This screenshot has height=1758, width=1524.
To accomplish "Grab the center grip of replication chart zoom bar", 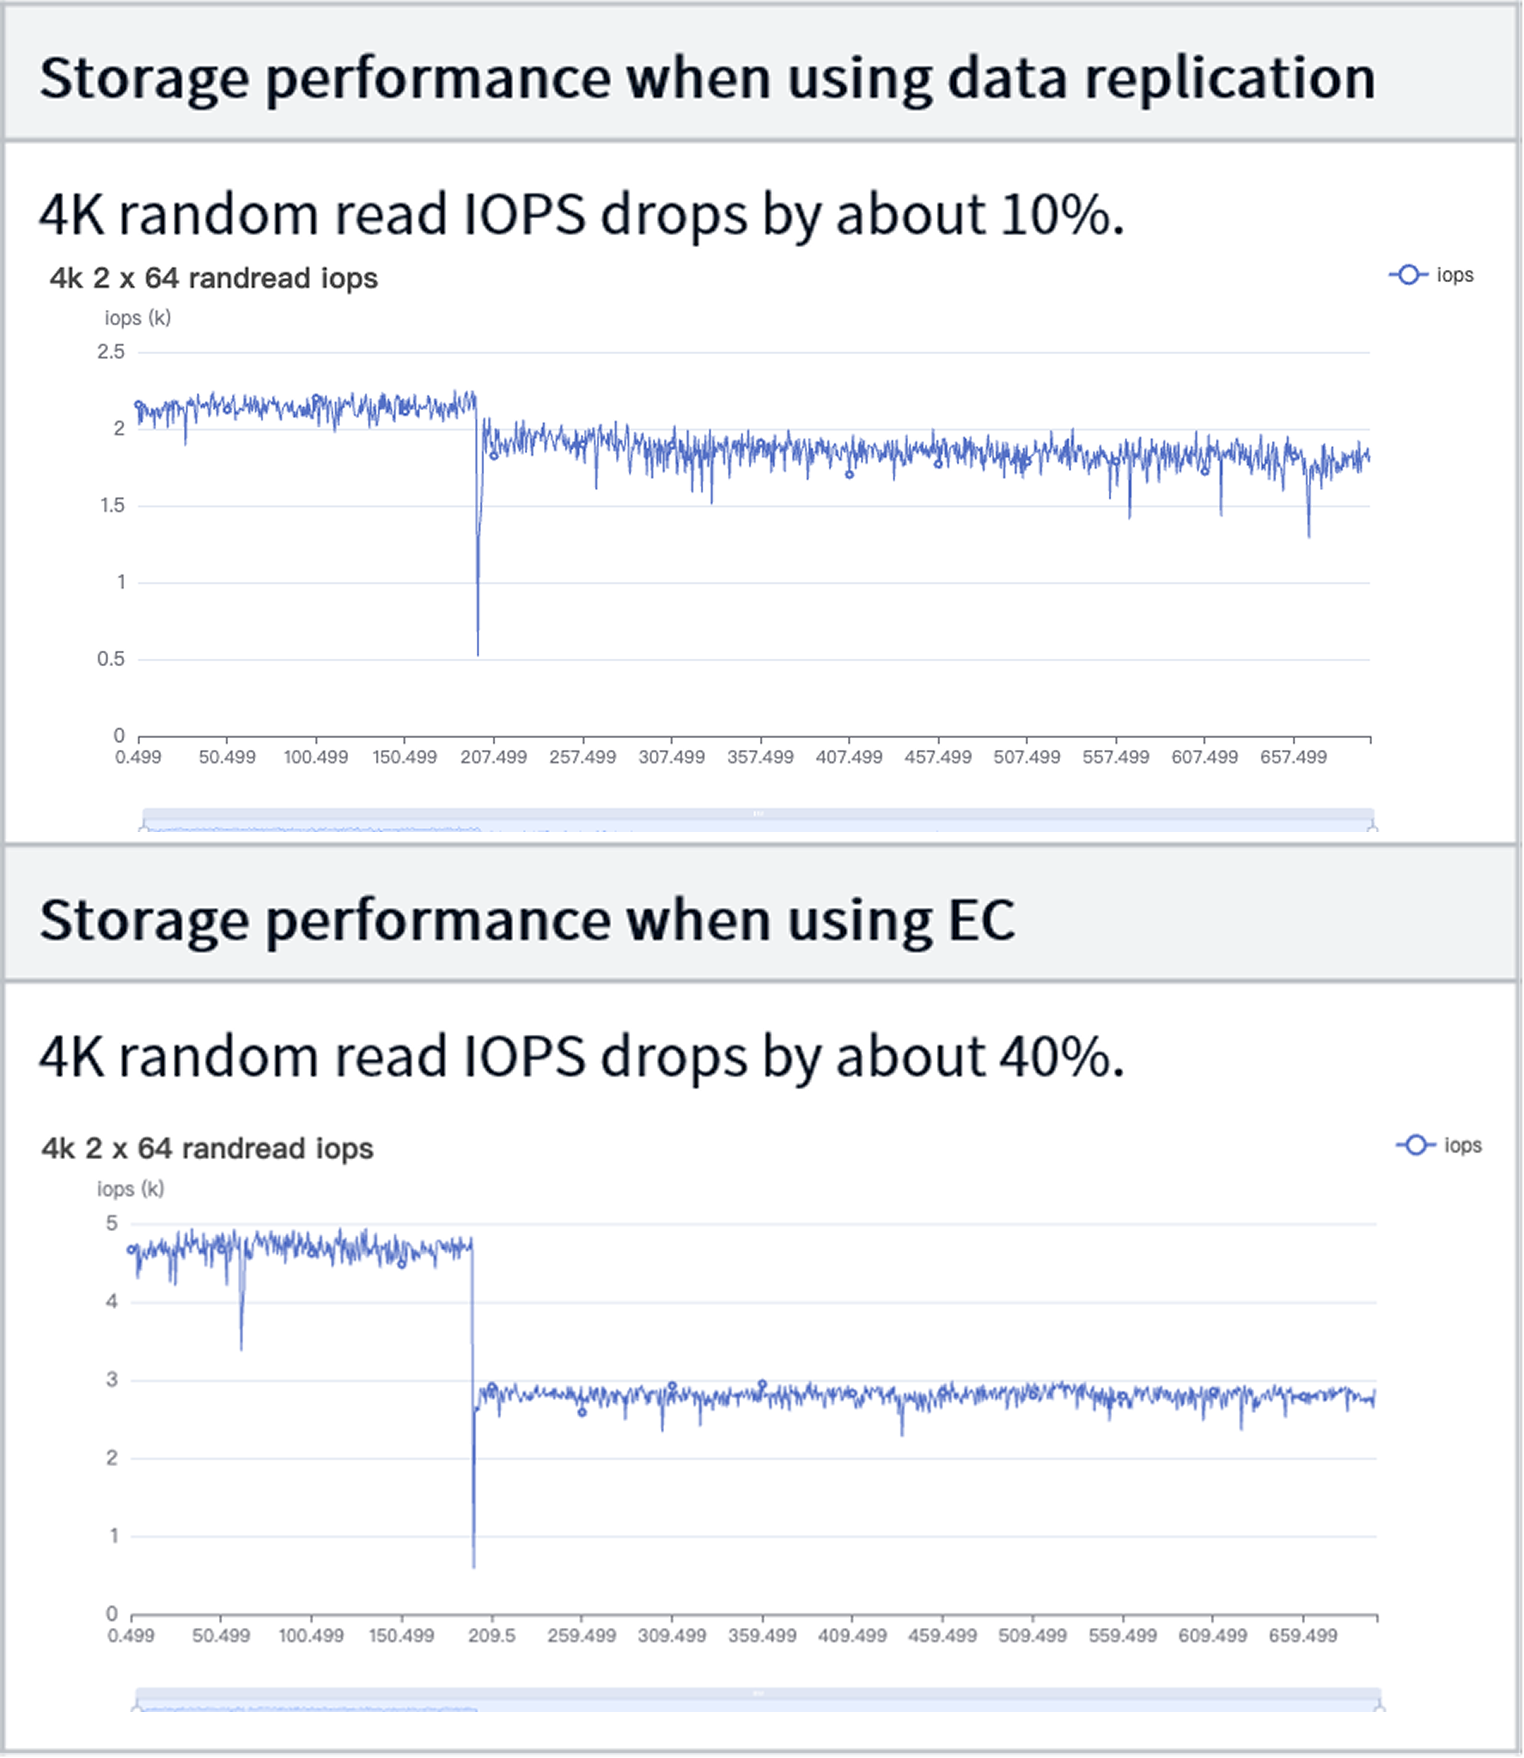I will [758, 814].
